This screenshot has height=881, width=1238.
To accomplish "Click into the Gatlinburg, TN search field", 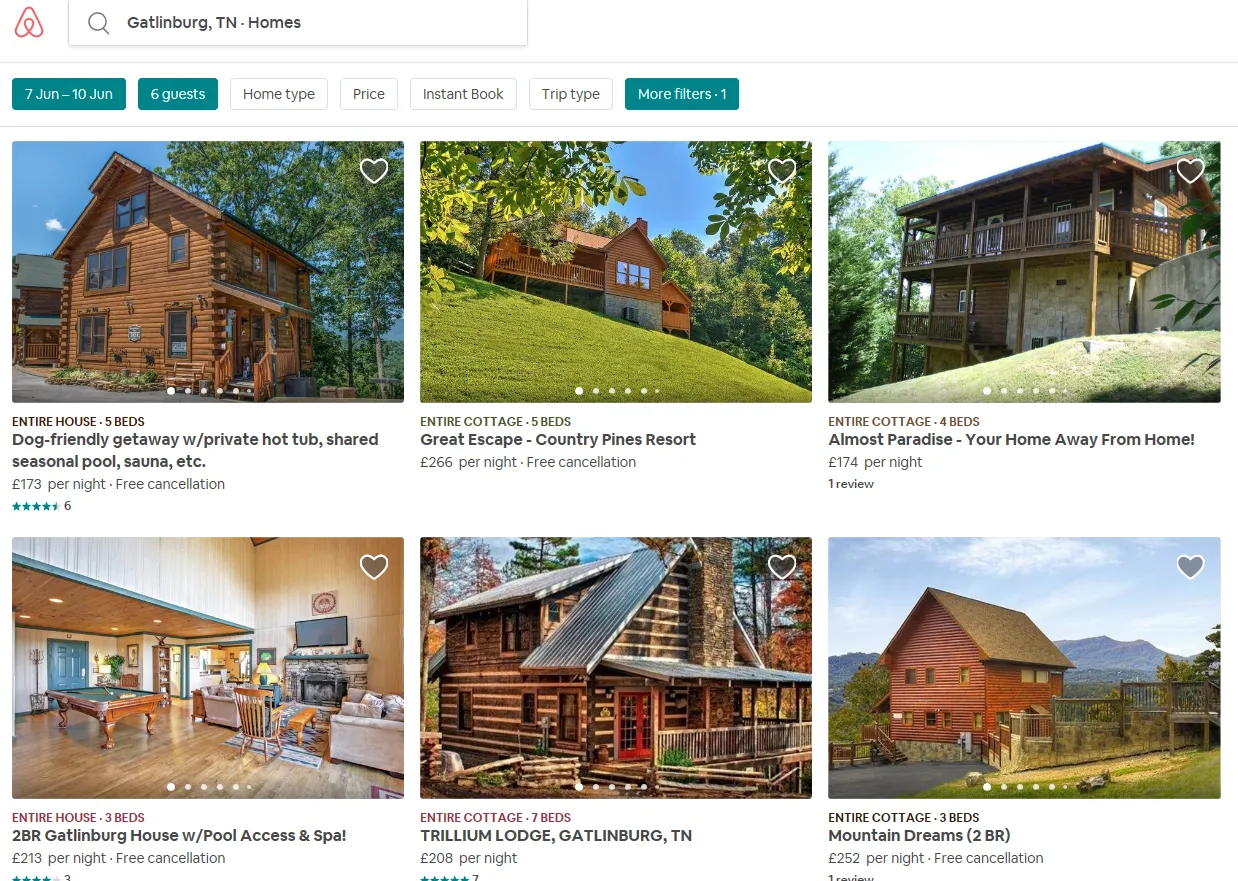I will (x=298, y=23).
